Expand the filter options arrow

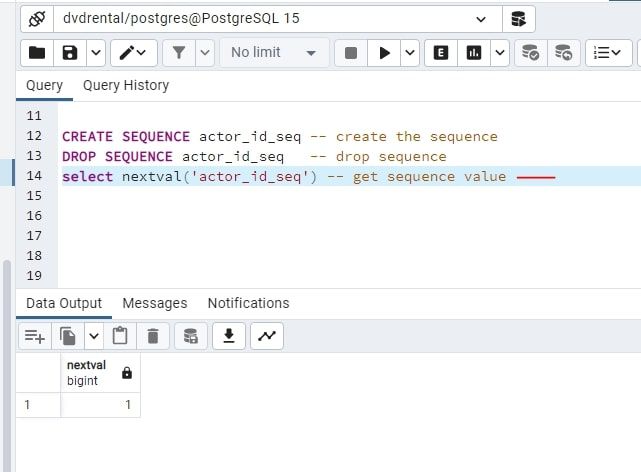[205, 53]
